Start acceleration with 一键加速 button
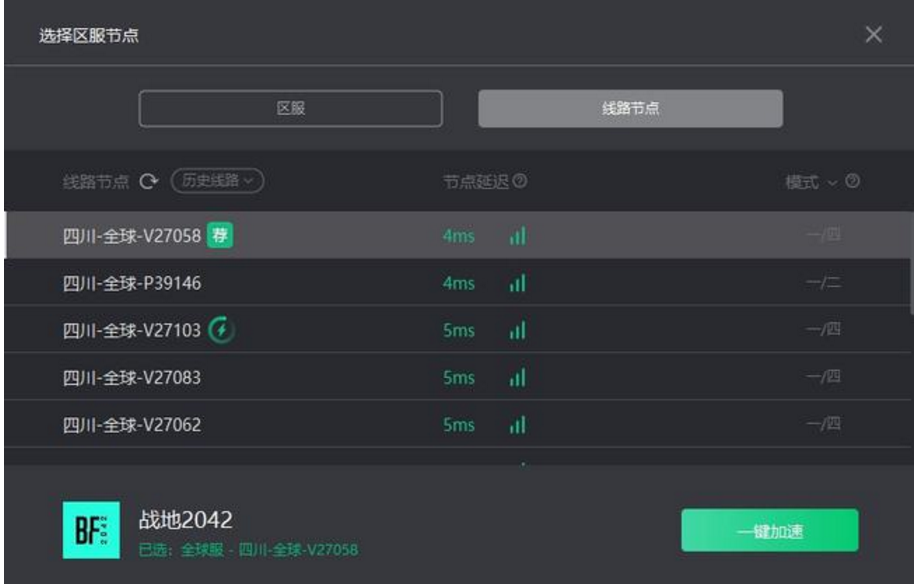This screenshot has width=915, height=584. click(770, 530)
